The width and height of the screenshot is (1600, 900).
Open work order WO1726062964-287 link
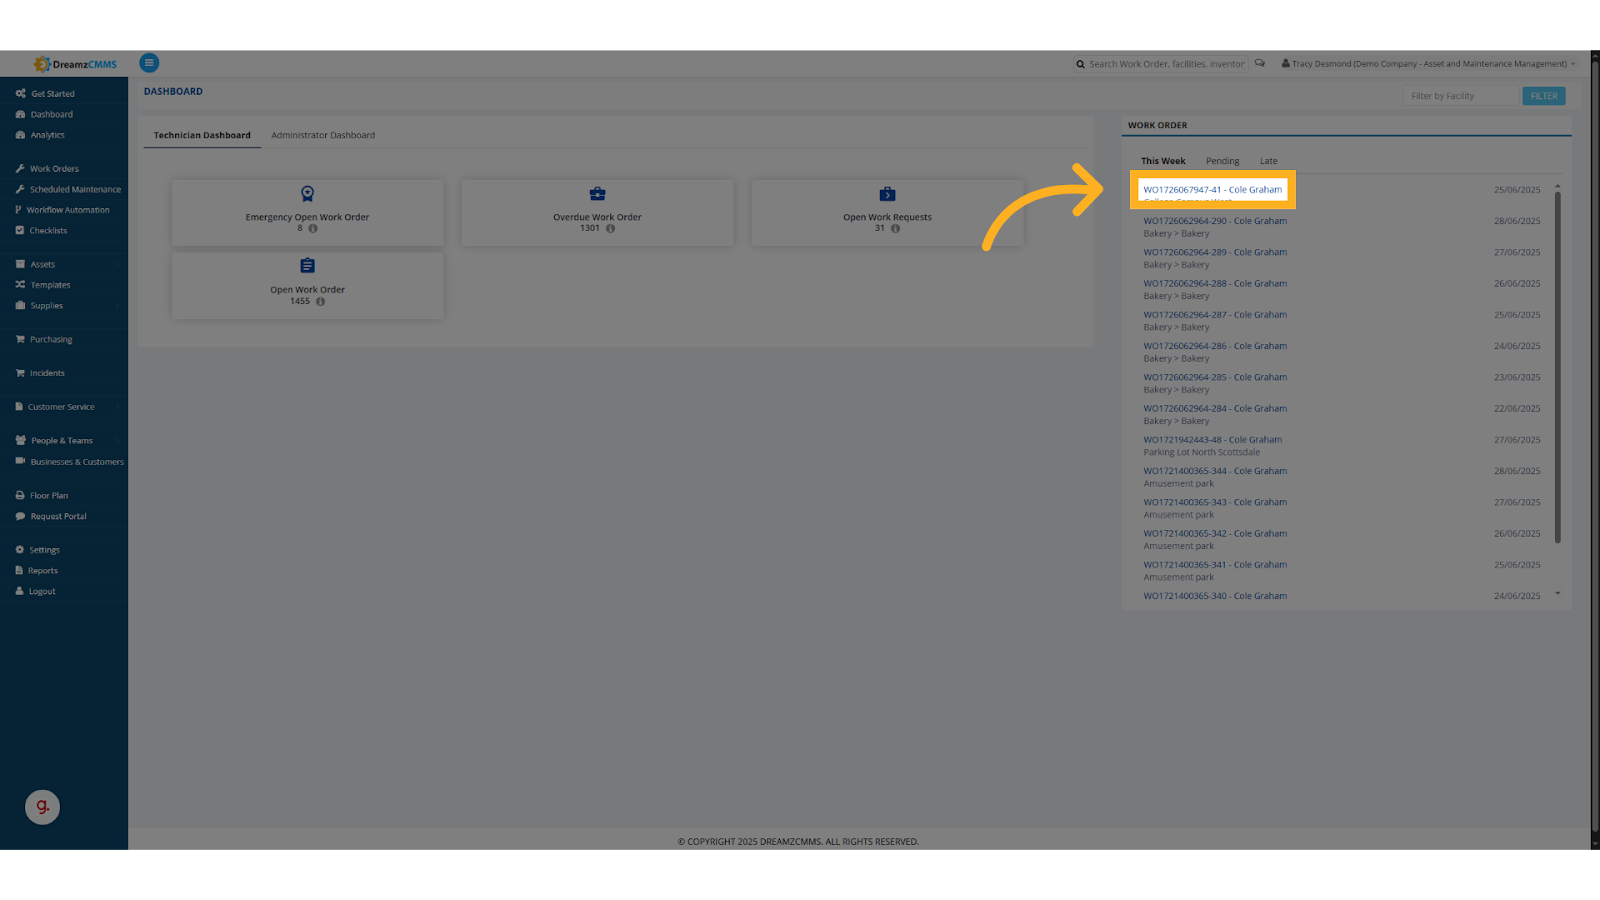pyautogui.click(x=1215, y=315)
